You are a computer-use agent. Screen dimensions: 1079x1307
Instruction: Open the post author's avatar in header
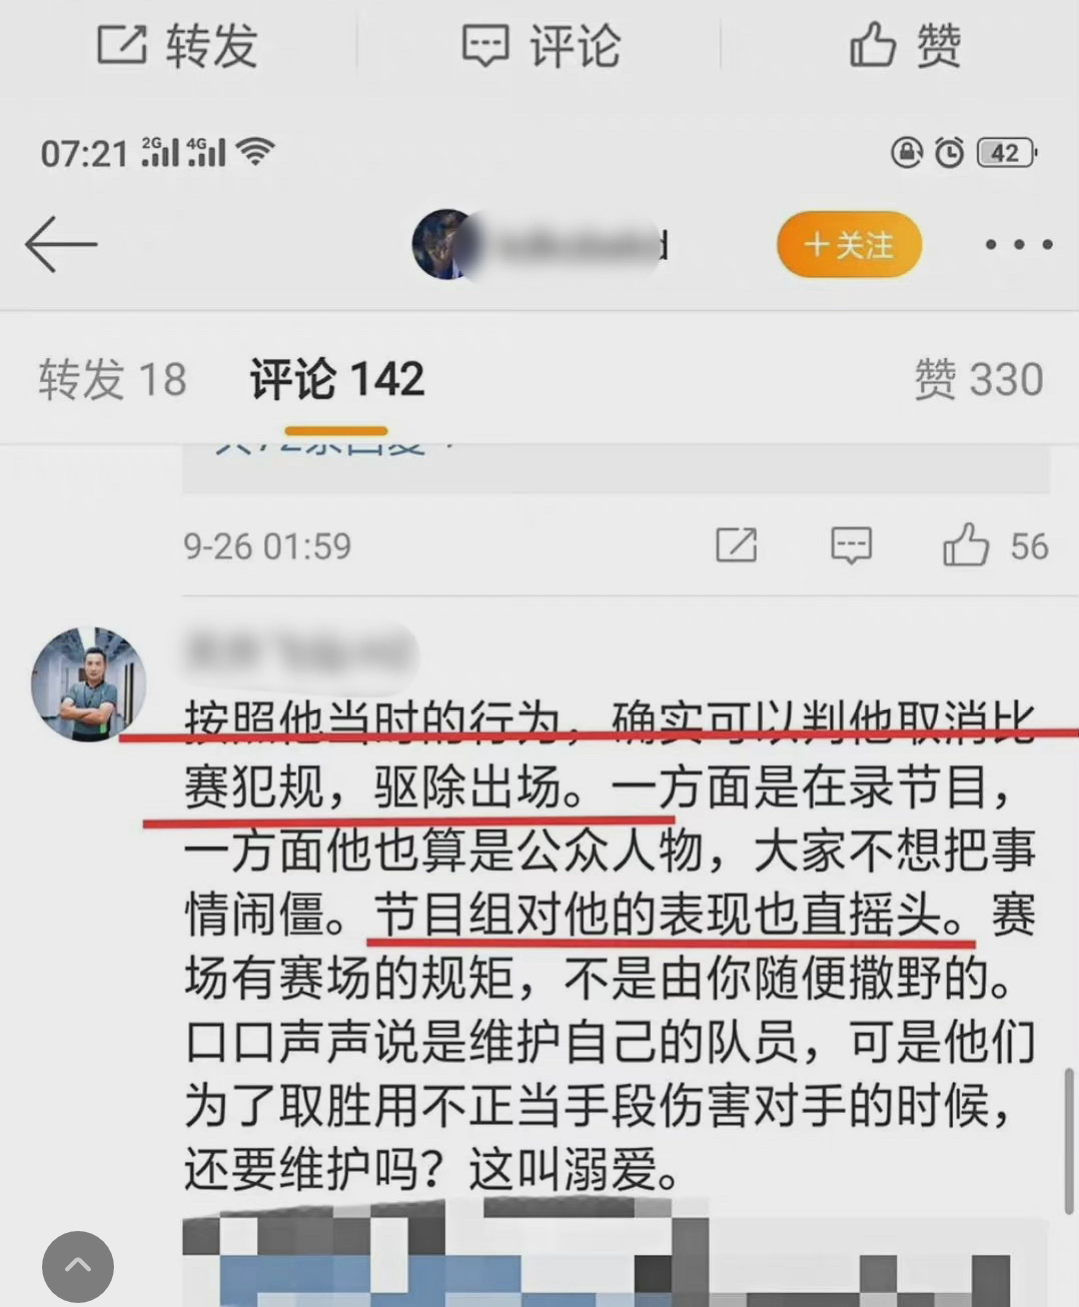tap(446, 244)
